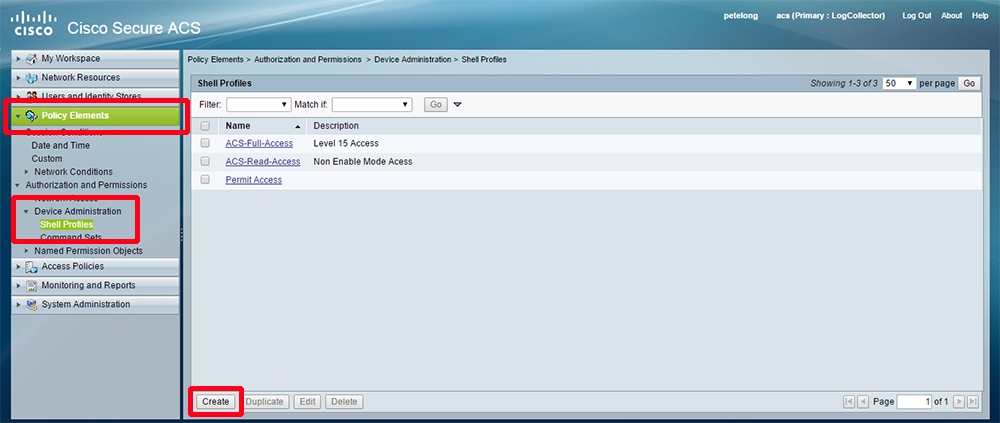1000x423 pixels.
Task: Open the Match if dropdown
Action: (372, 104)
